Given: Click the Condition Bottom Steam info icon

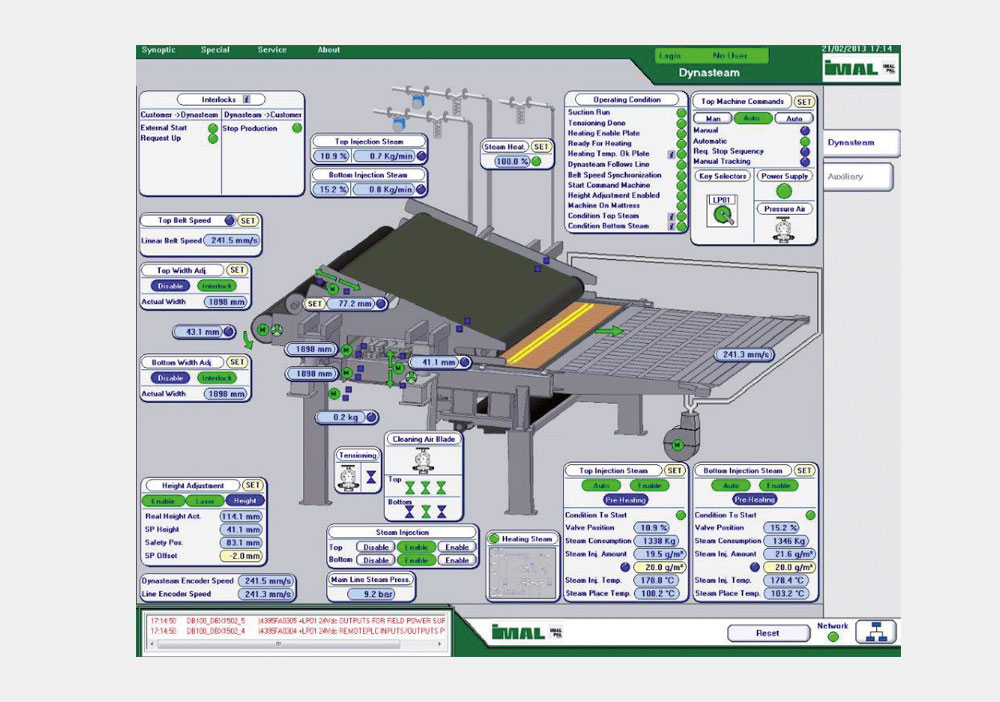Looking at the screenshot, I should (x=672, y=226).
